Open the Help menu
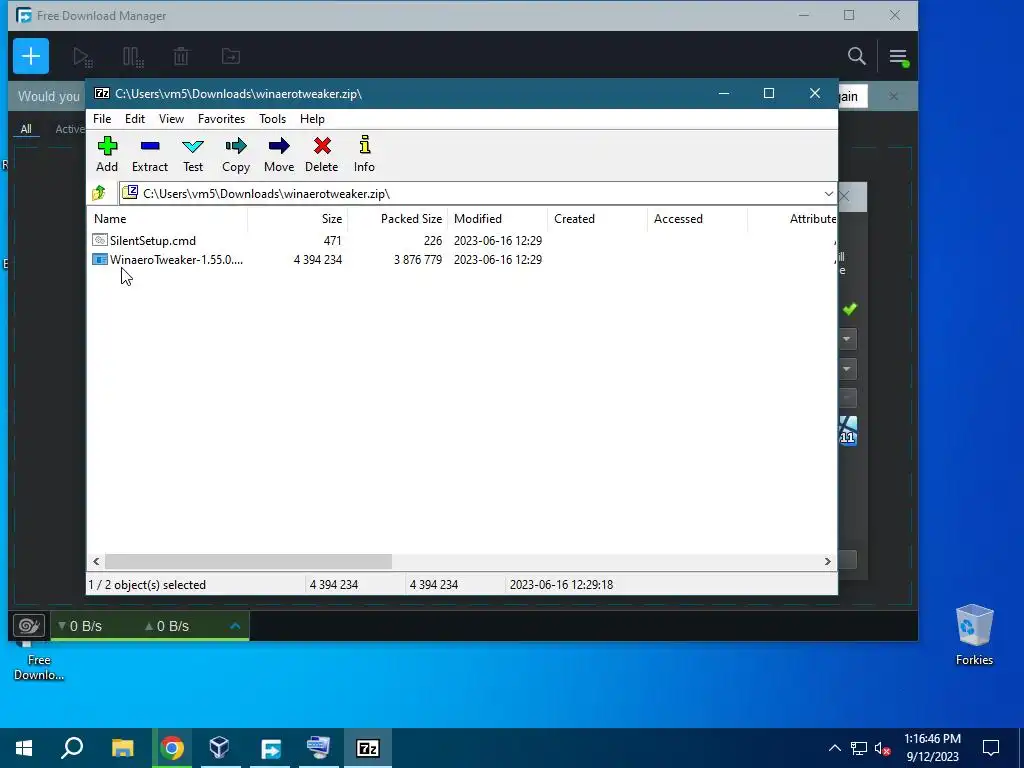Viewport: 1024px width, 768px height. pyautogui.click(x=312, y=119)
